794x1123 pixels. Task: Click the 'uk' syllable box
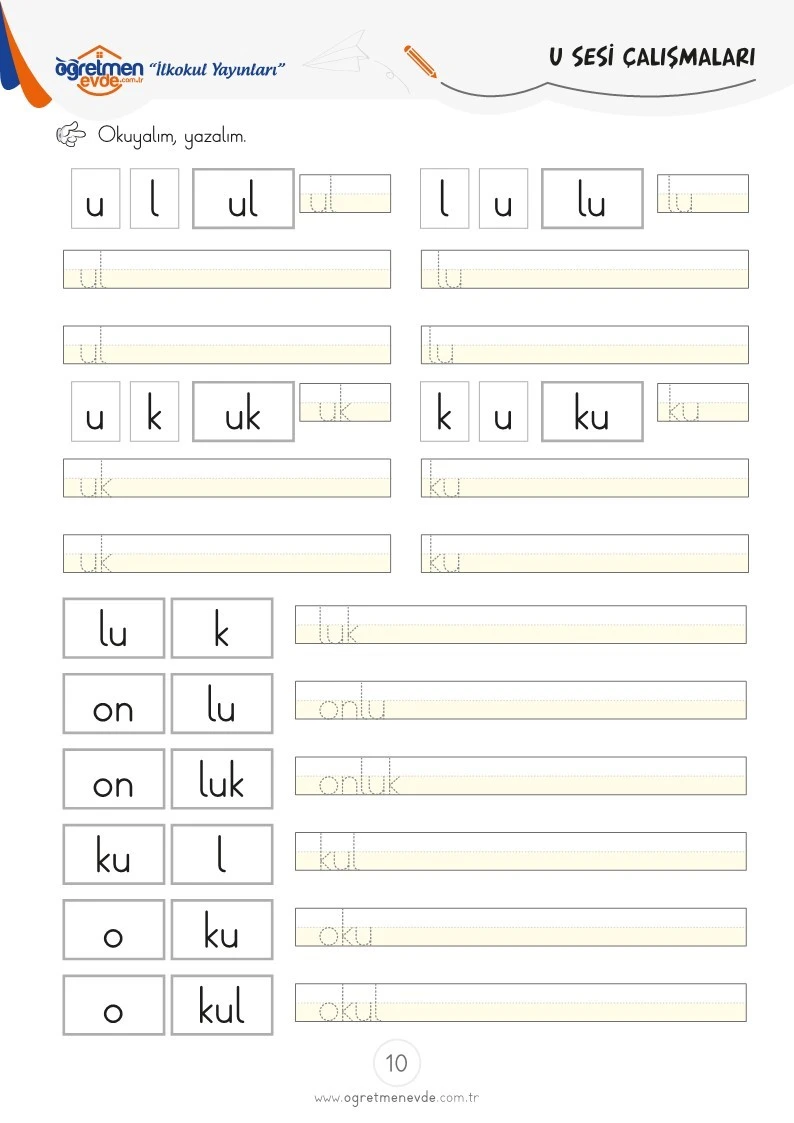(243, 412)
